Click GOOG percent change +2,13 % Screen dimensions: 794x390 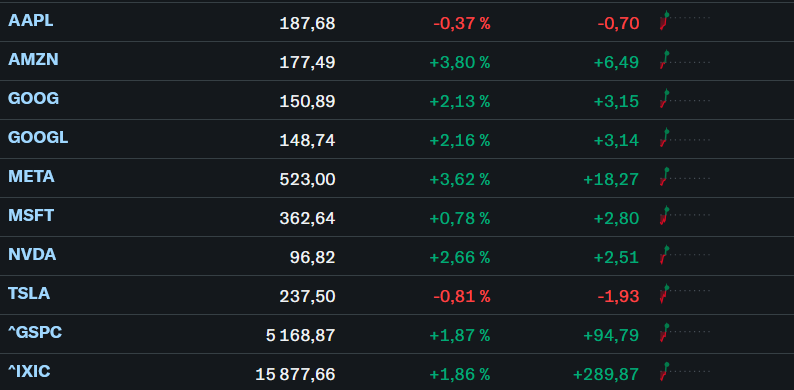point(460,101)
